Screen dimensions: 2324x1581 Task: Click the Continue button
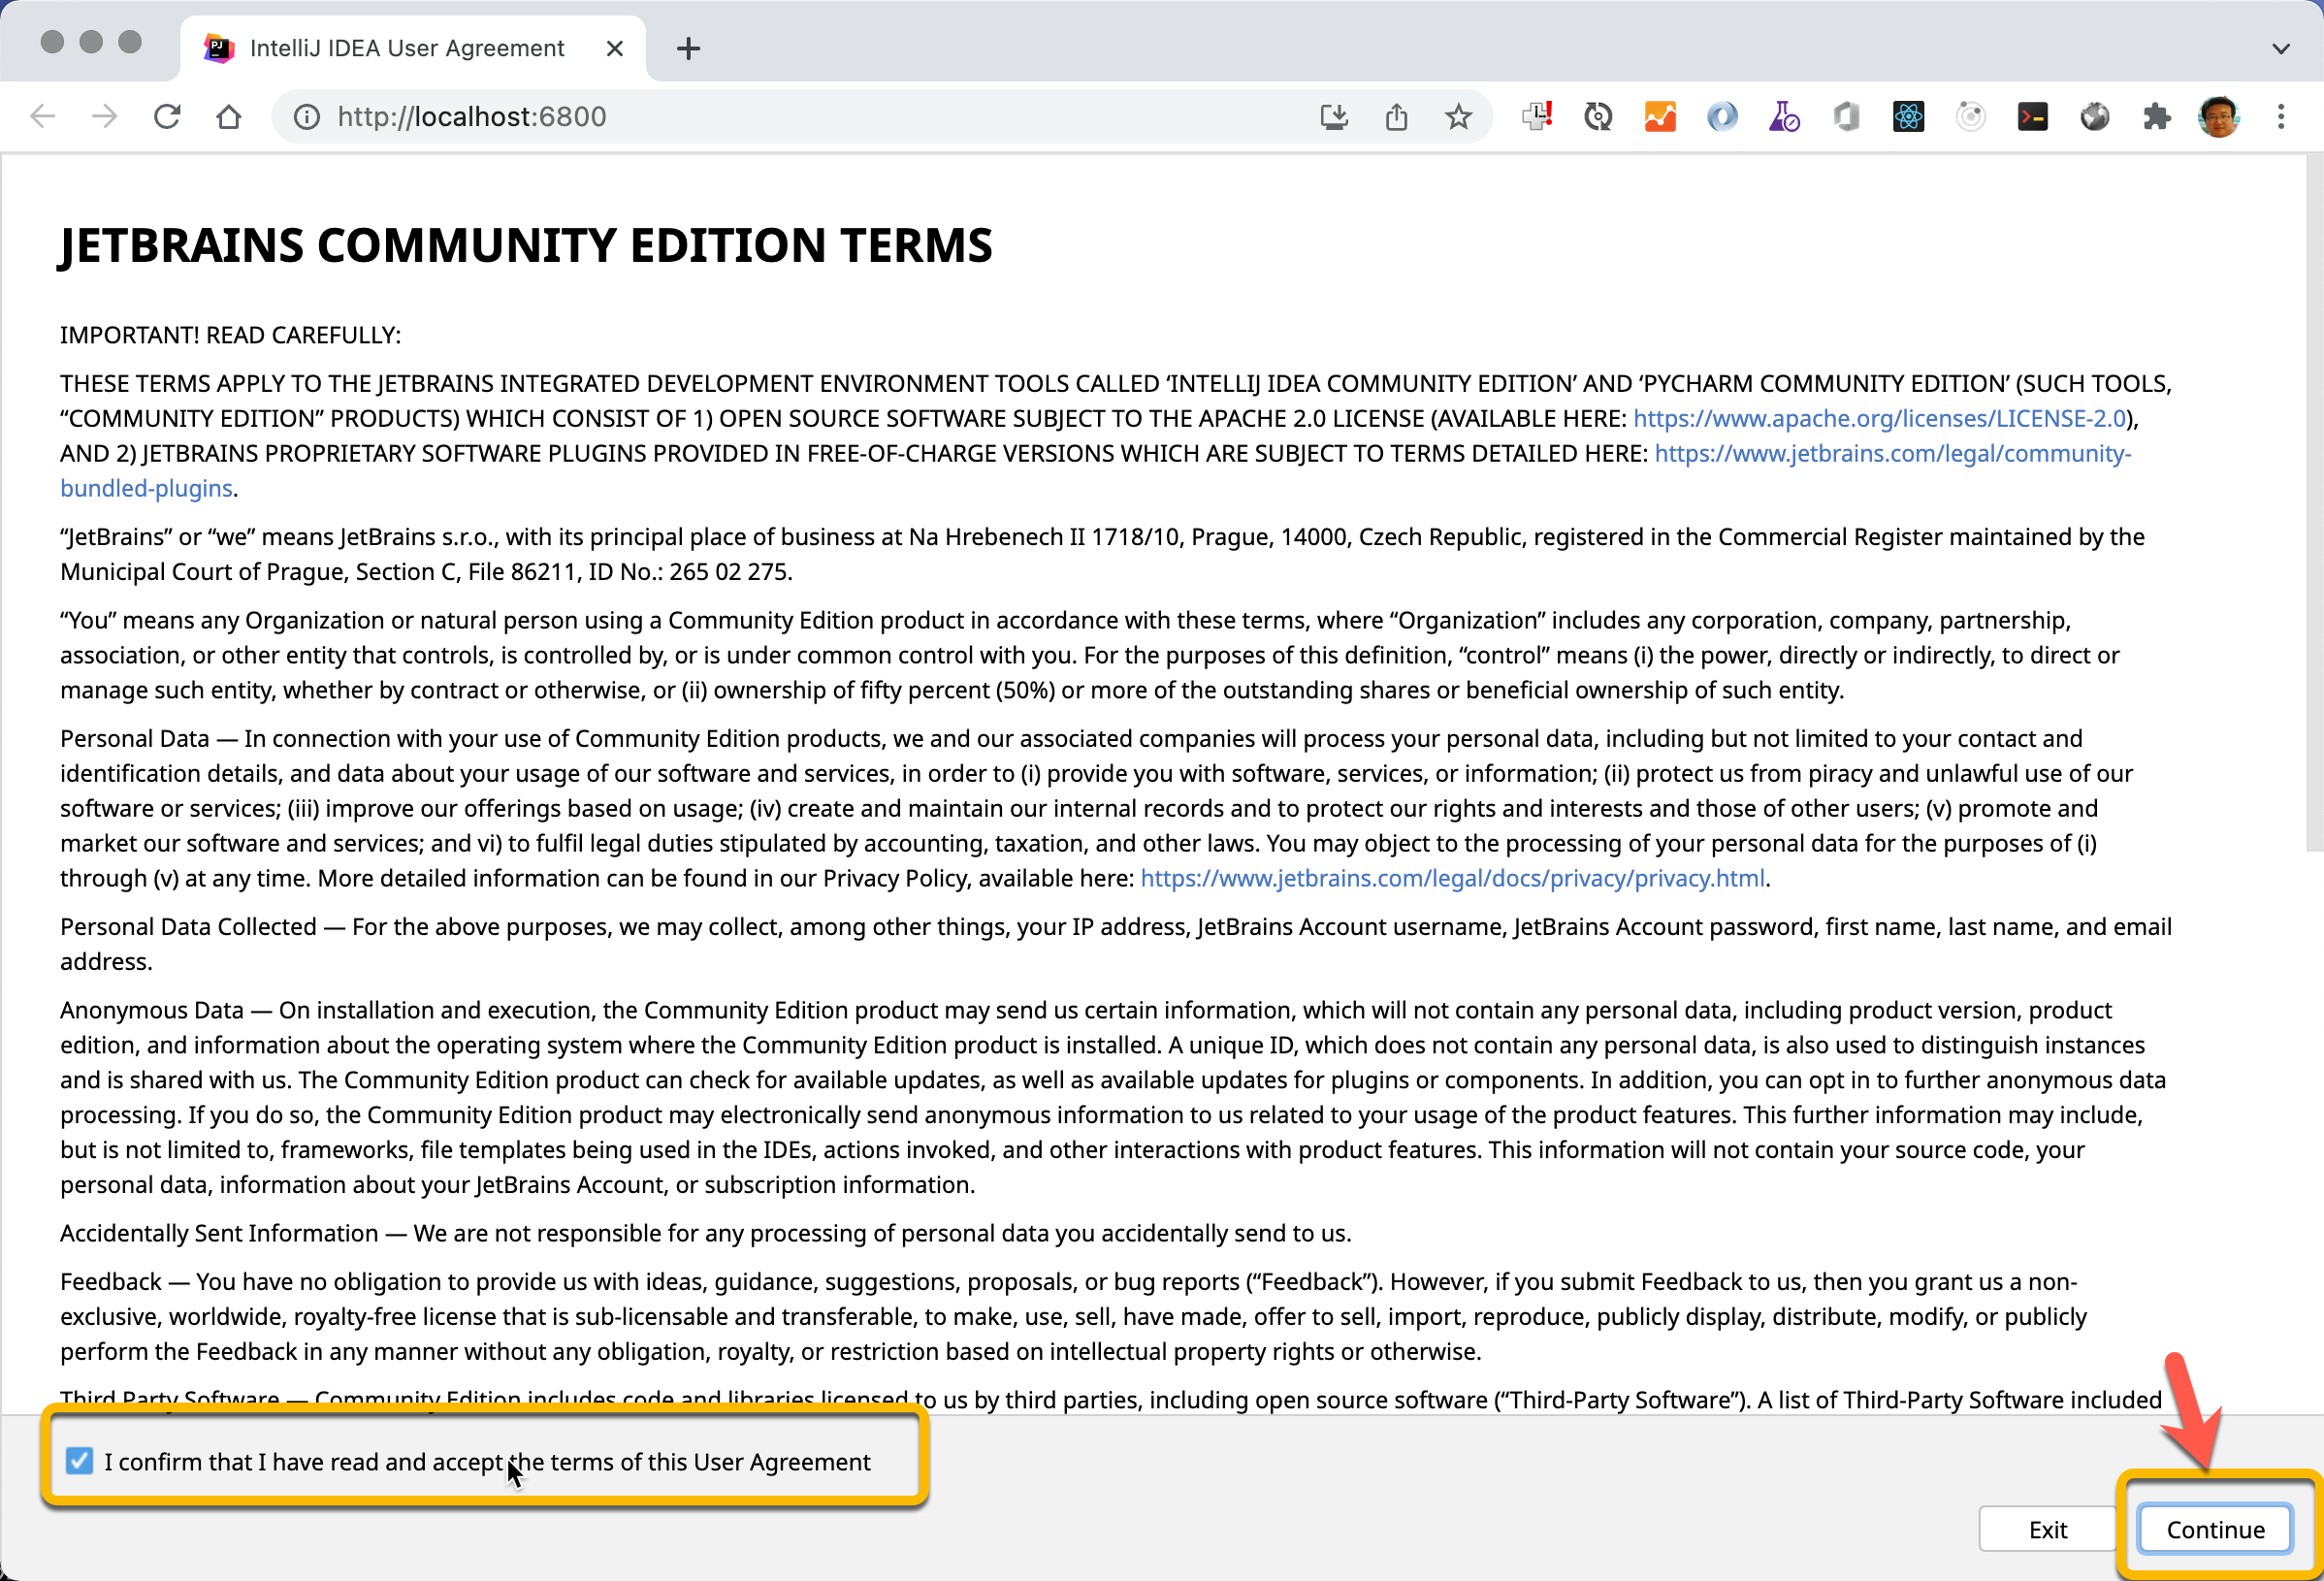(2216, 1529)
